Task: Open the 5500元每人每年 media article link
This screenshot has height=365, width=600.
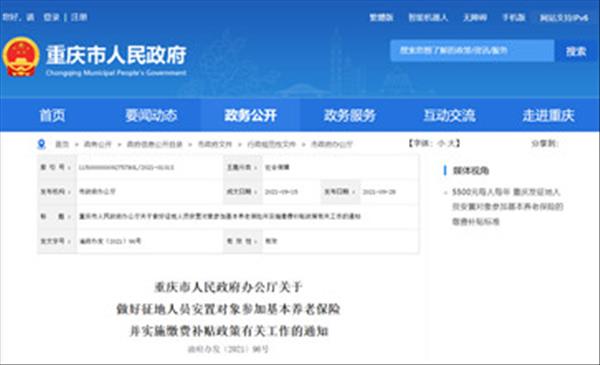Action: point(508,207)
